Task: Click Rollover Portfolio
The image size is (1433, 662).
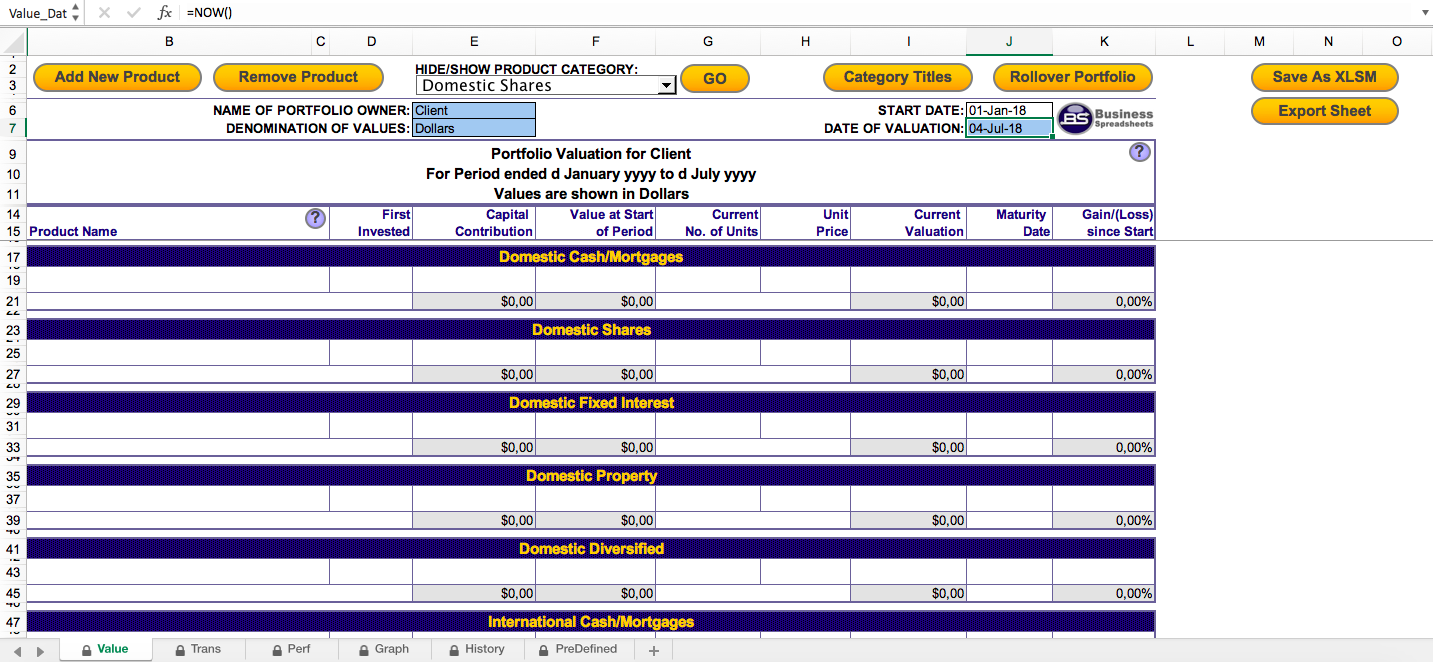Action: 1072,77
